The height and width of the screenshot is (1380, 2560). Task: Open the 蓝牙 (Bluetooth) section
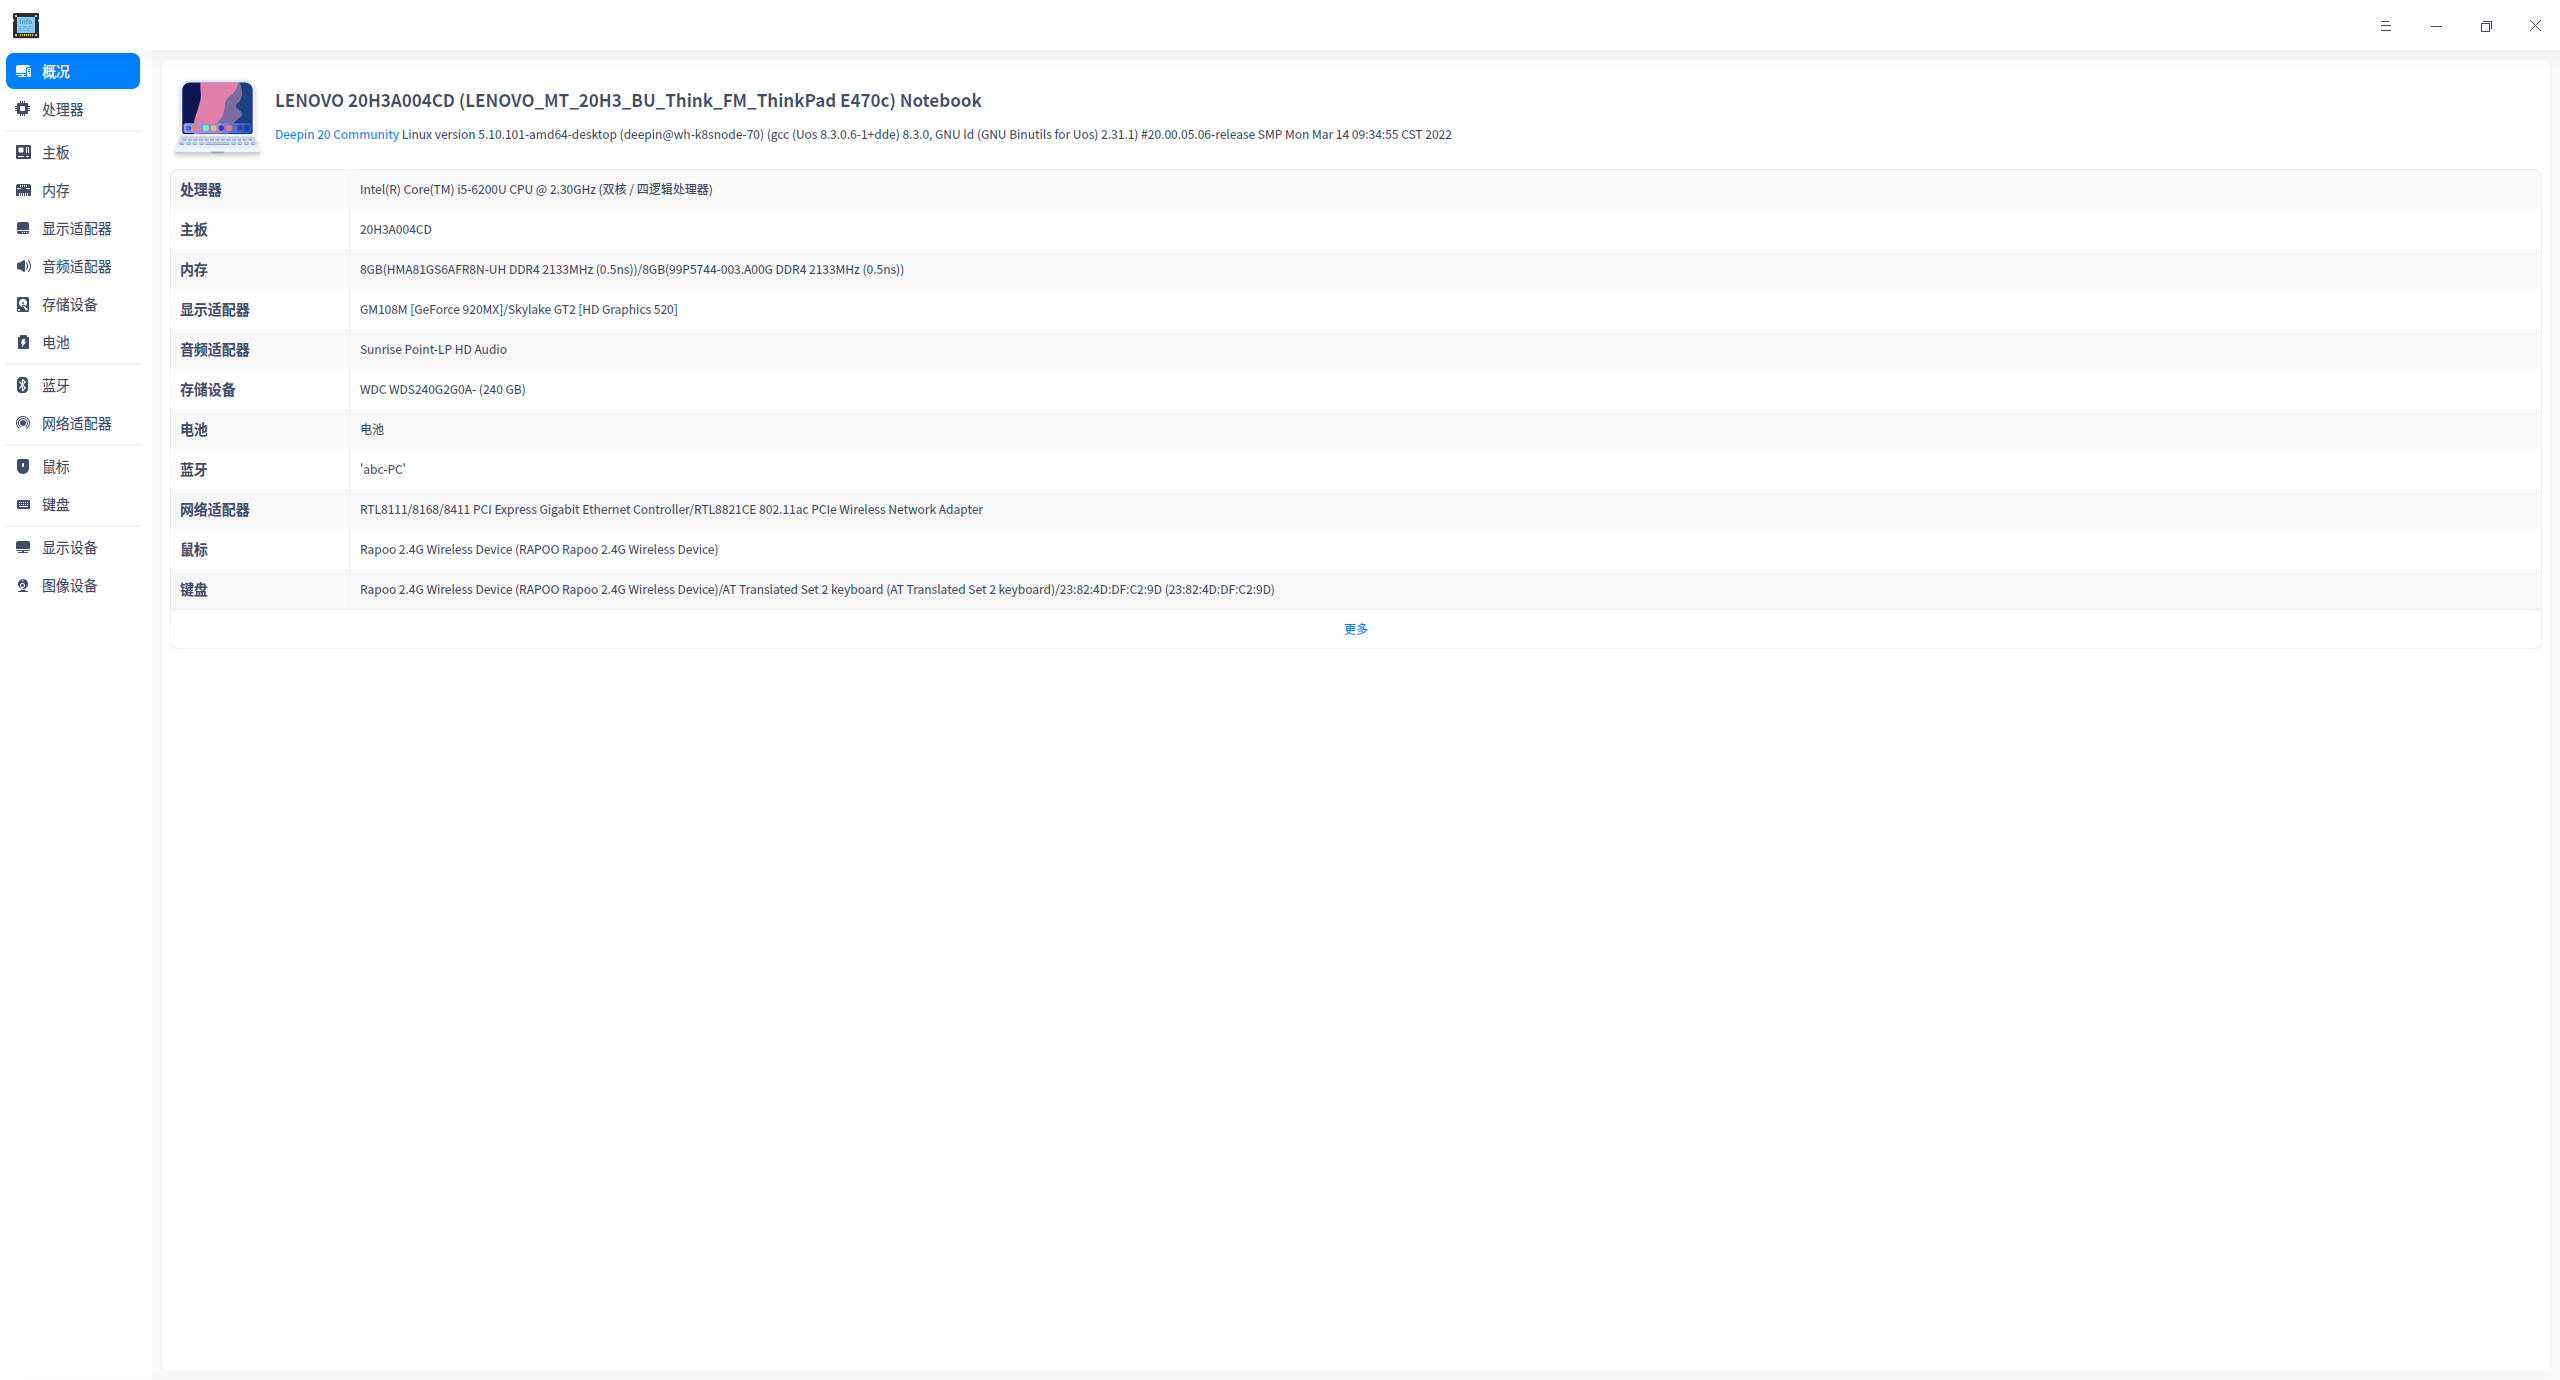point(72,385)
